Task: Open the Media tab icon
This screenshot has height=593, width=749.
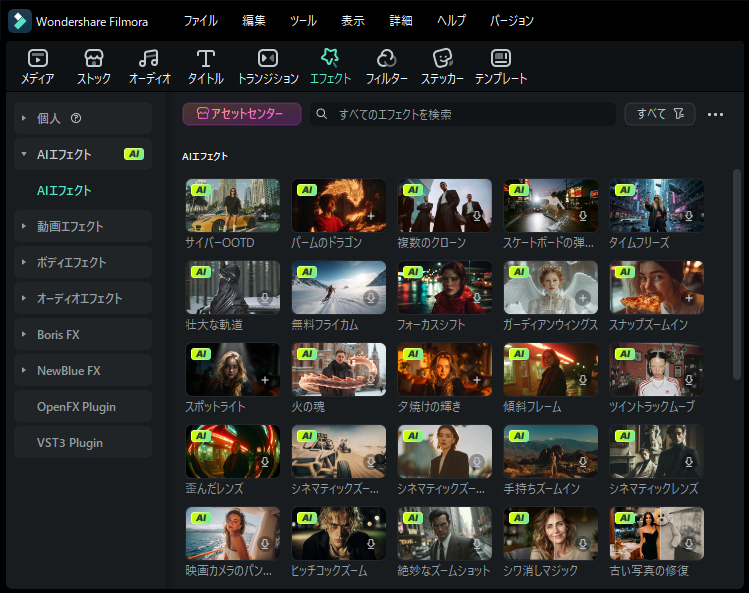Action: [x=37, y=59]
